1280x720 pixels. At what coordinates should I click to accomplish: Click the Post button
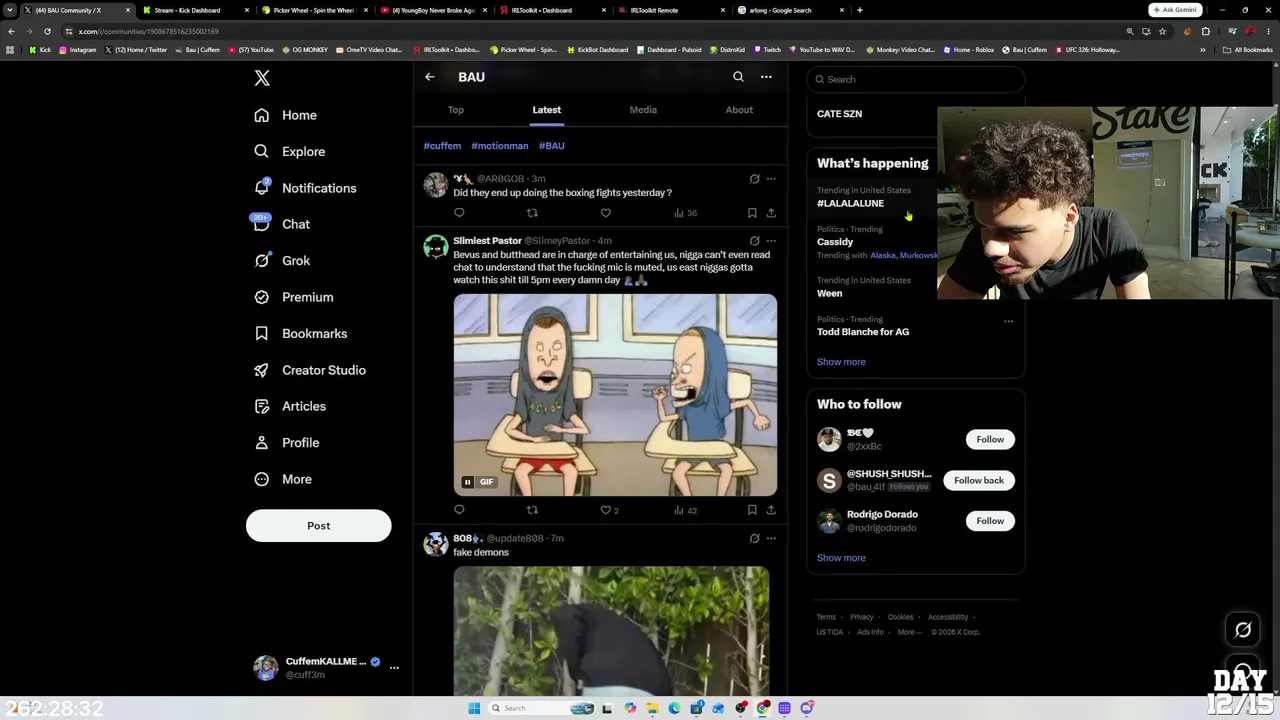tap(319, 526)
